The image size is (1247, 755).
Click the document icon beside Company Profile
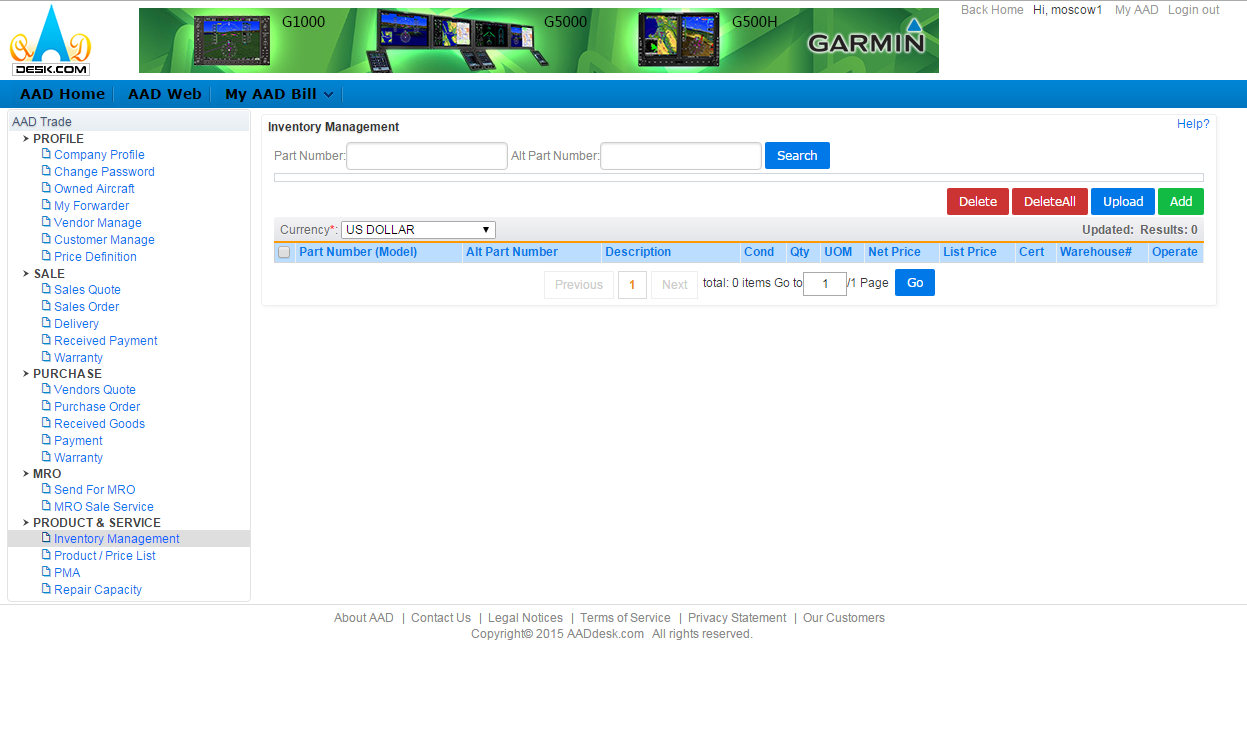(46, 154)
